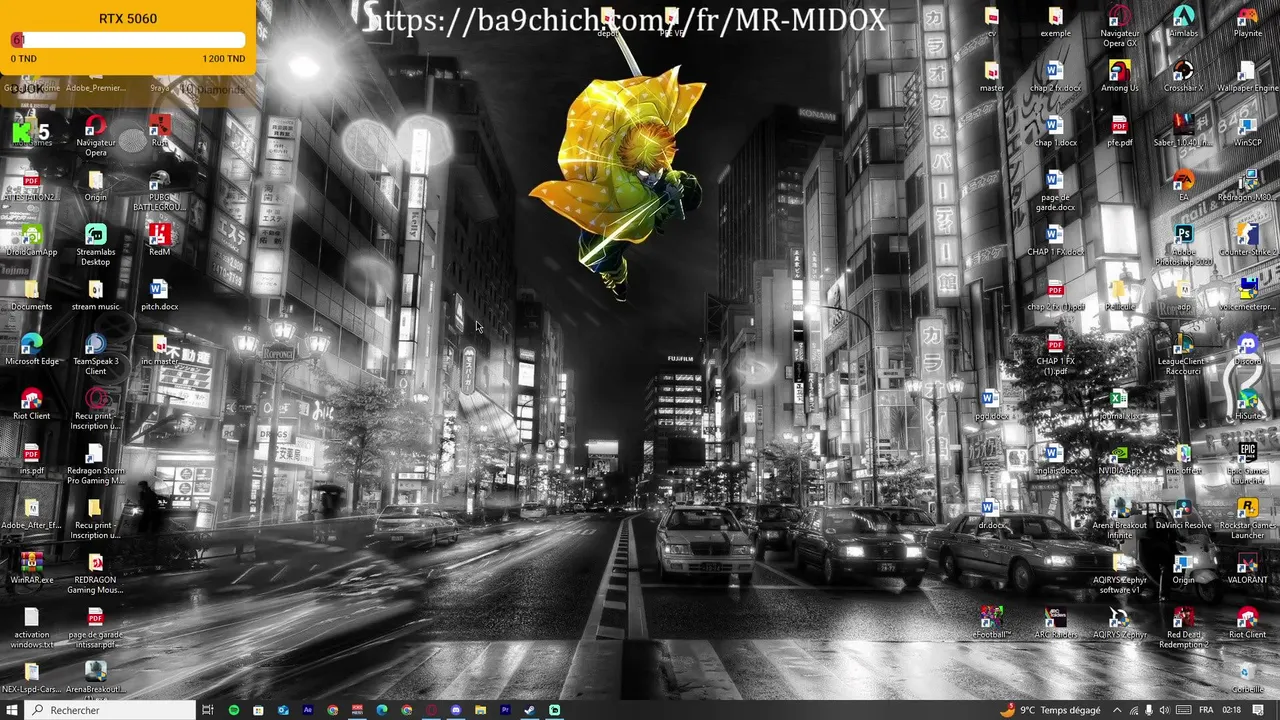Select anglais.docx Word file
Screen dimensions: 1280x720
(1055, 459)
